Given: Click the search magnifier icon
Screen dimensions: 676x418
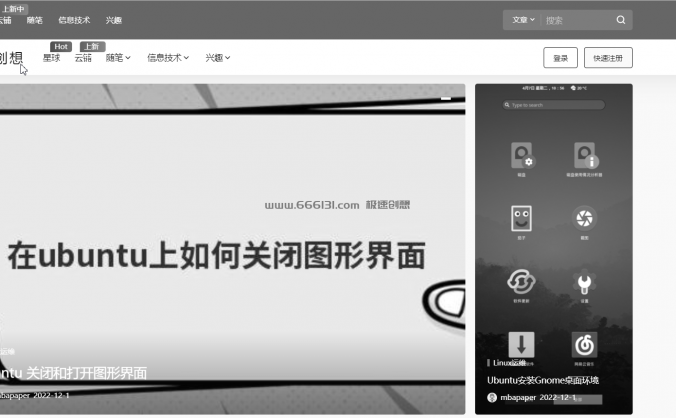Looking at the screenshot, I should point(620,19).
